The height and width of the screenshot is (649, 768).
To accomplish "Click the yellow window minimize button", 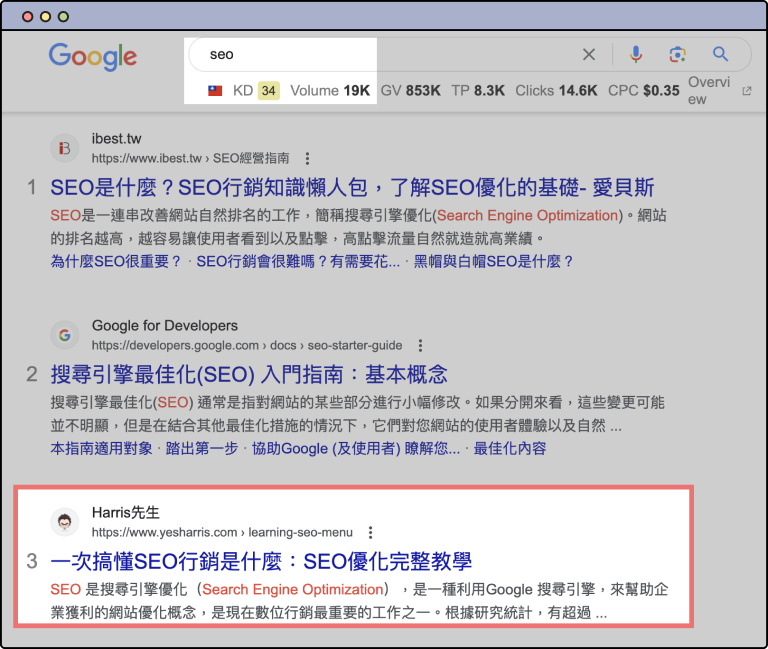I will (x=46, y=17).
